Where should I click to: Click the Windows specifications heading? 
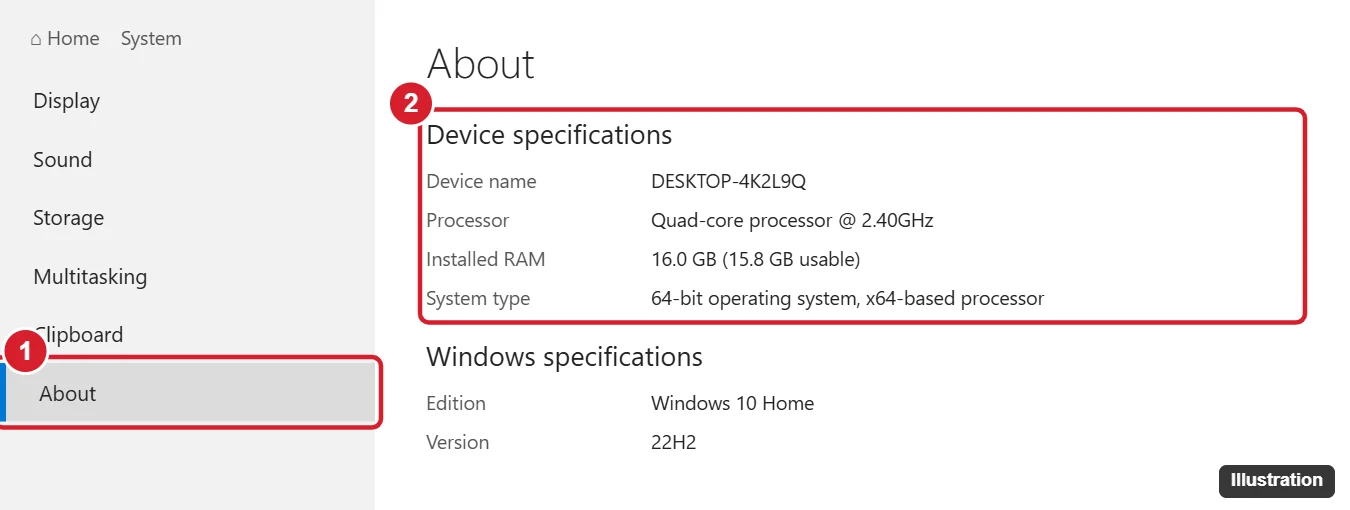(x=565, y=357)
